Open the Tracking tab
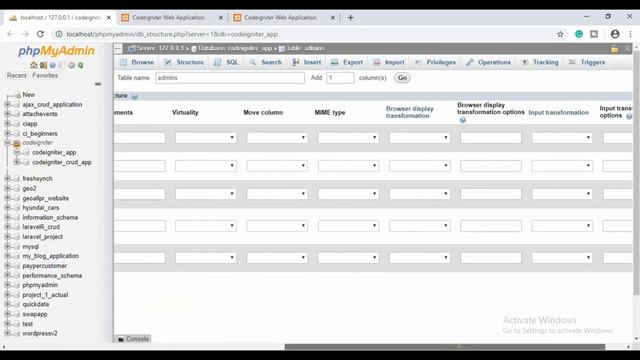This screenshot has width=640, height=360. tap(540, 62)
